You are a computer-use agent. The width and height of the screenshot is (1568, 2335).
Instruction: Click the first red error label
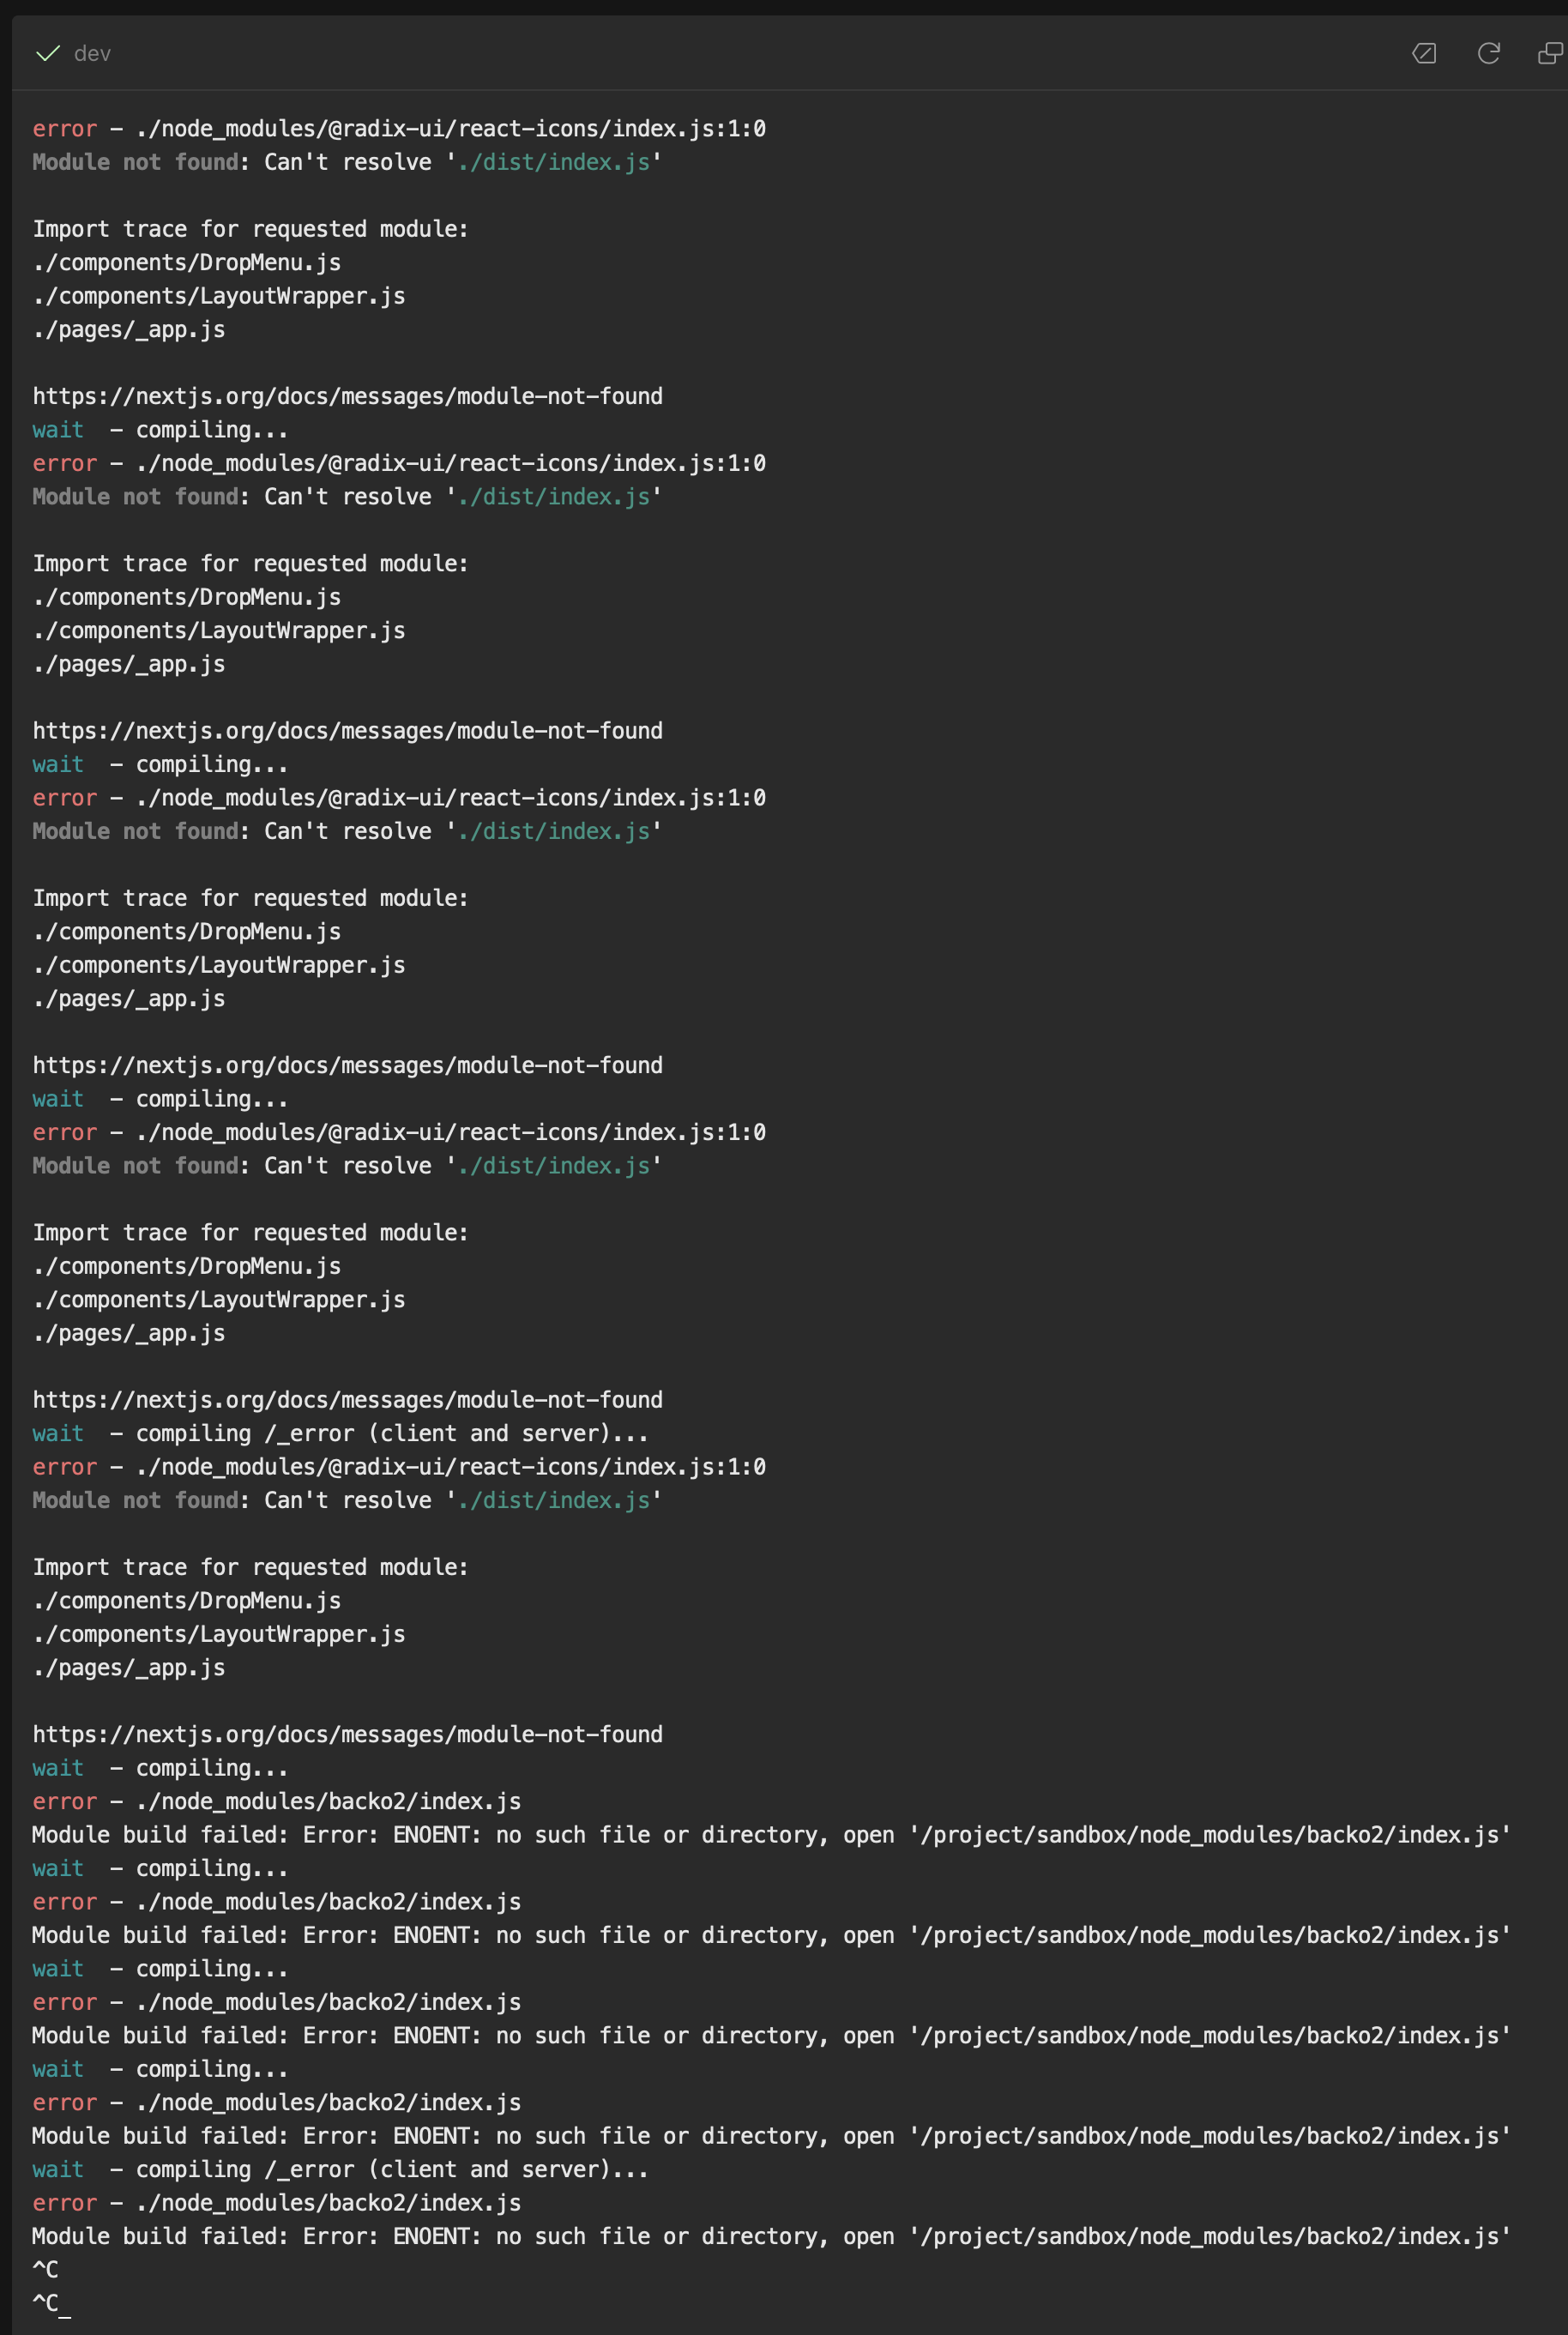pos(63,128)
